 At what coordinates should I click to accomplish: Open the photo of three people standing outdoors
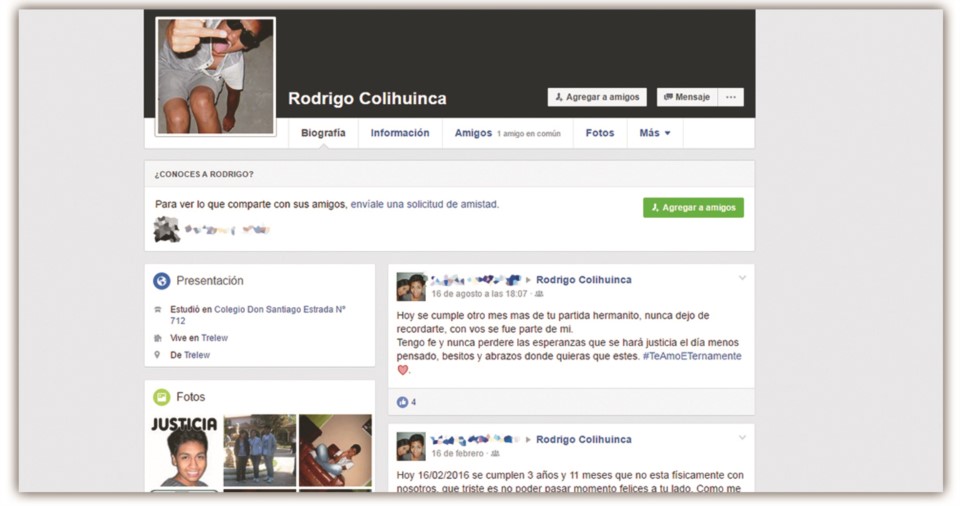[260, 451]
